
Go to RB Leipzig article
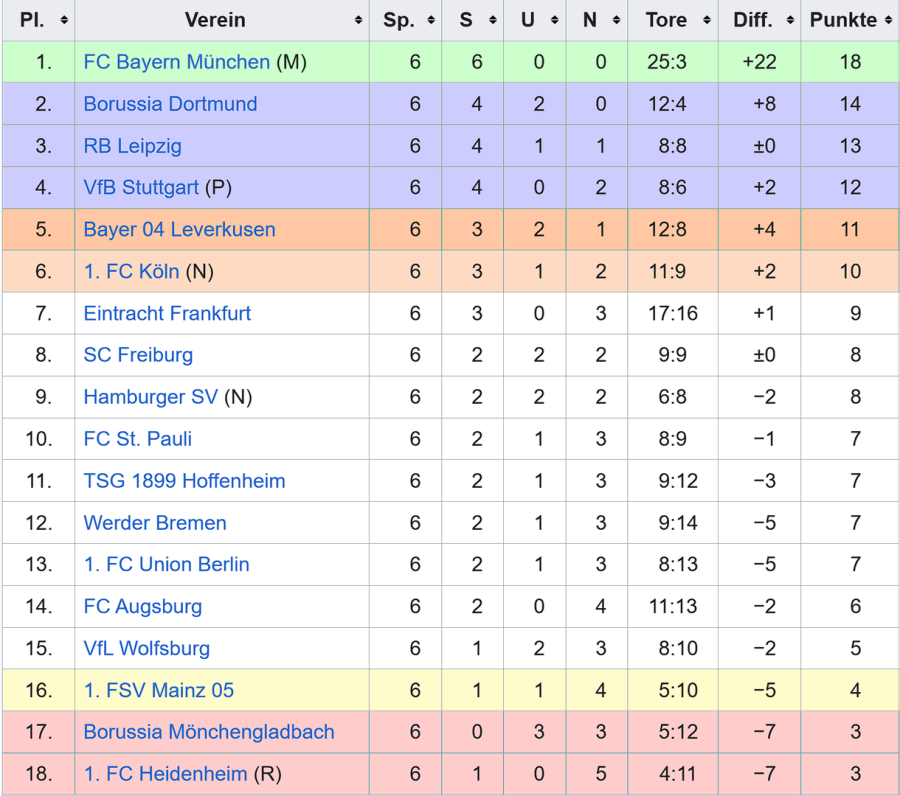pos(132,146)
